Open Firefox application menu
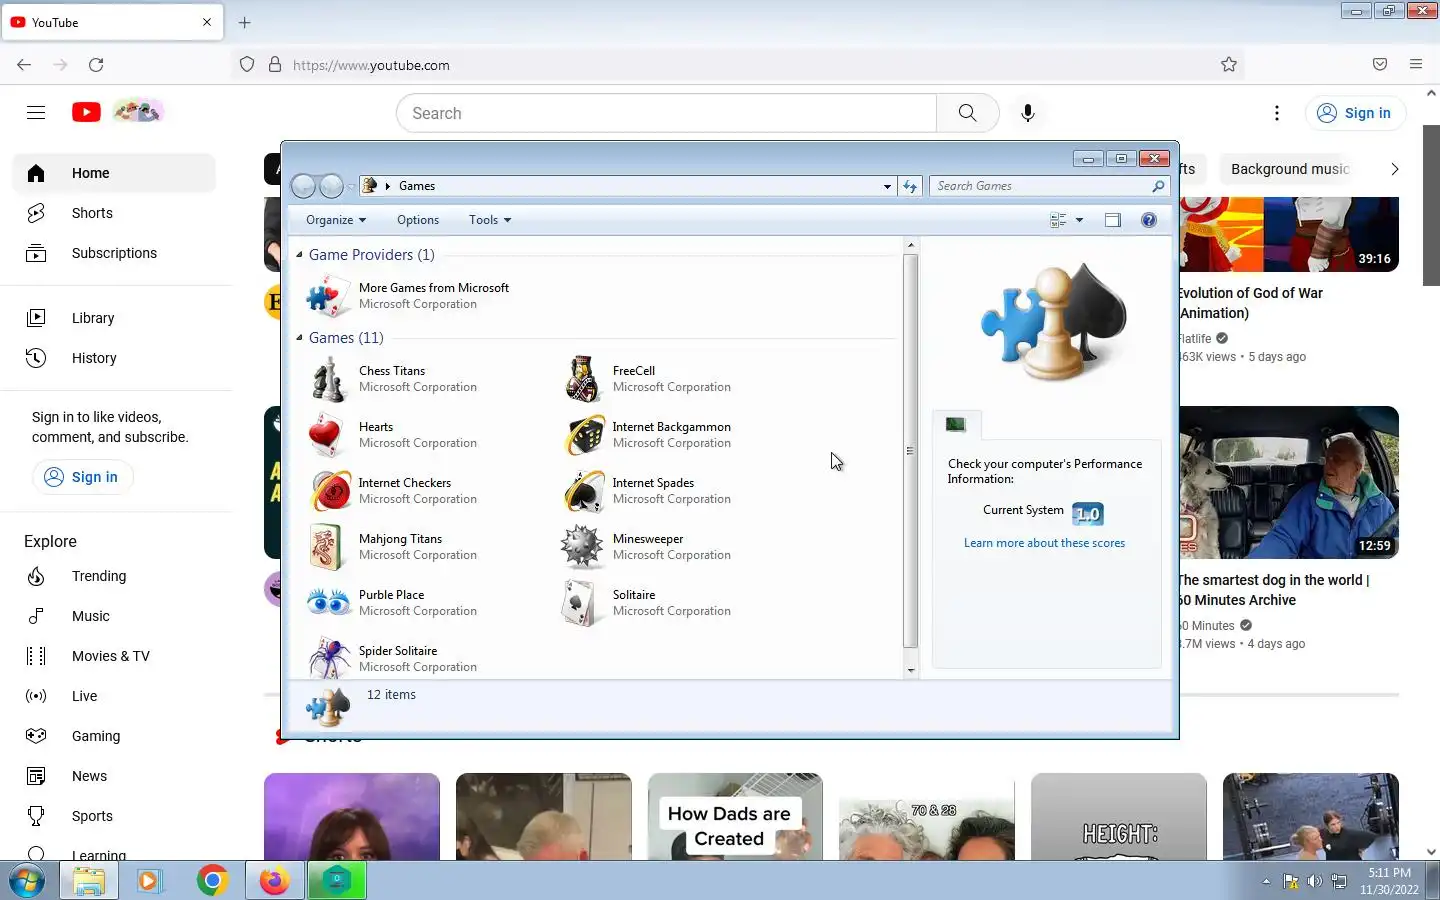1440x900 pixels. pos(1416,64)
